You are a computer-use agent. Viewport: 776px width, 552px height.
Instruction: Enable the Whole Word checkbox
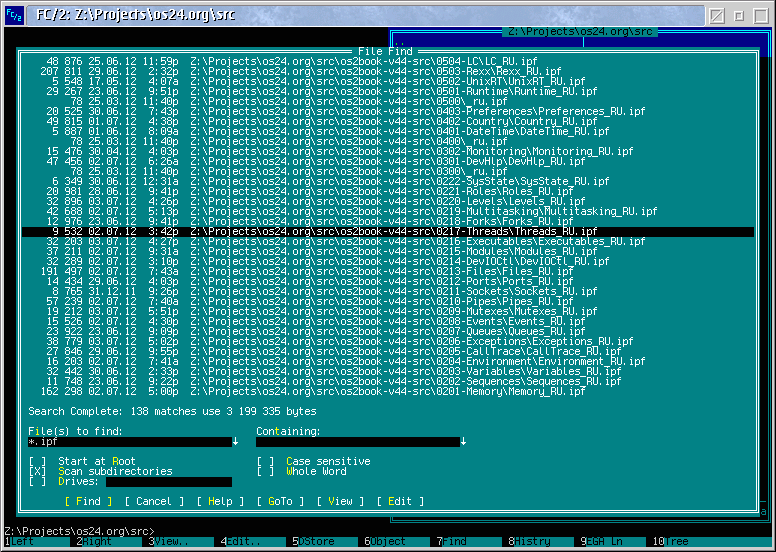(x=266, y=471)
